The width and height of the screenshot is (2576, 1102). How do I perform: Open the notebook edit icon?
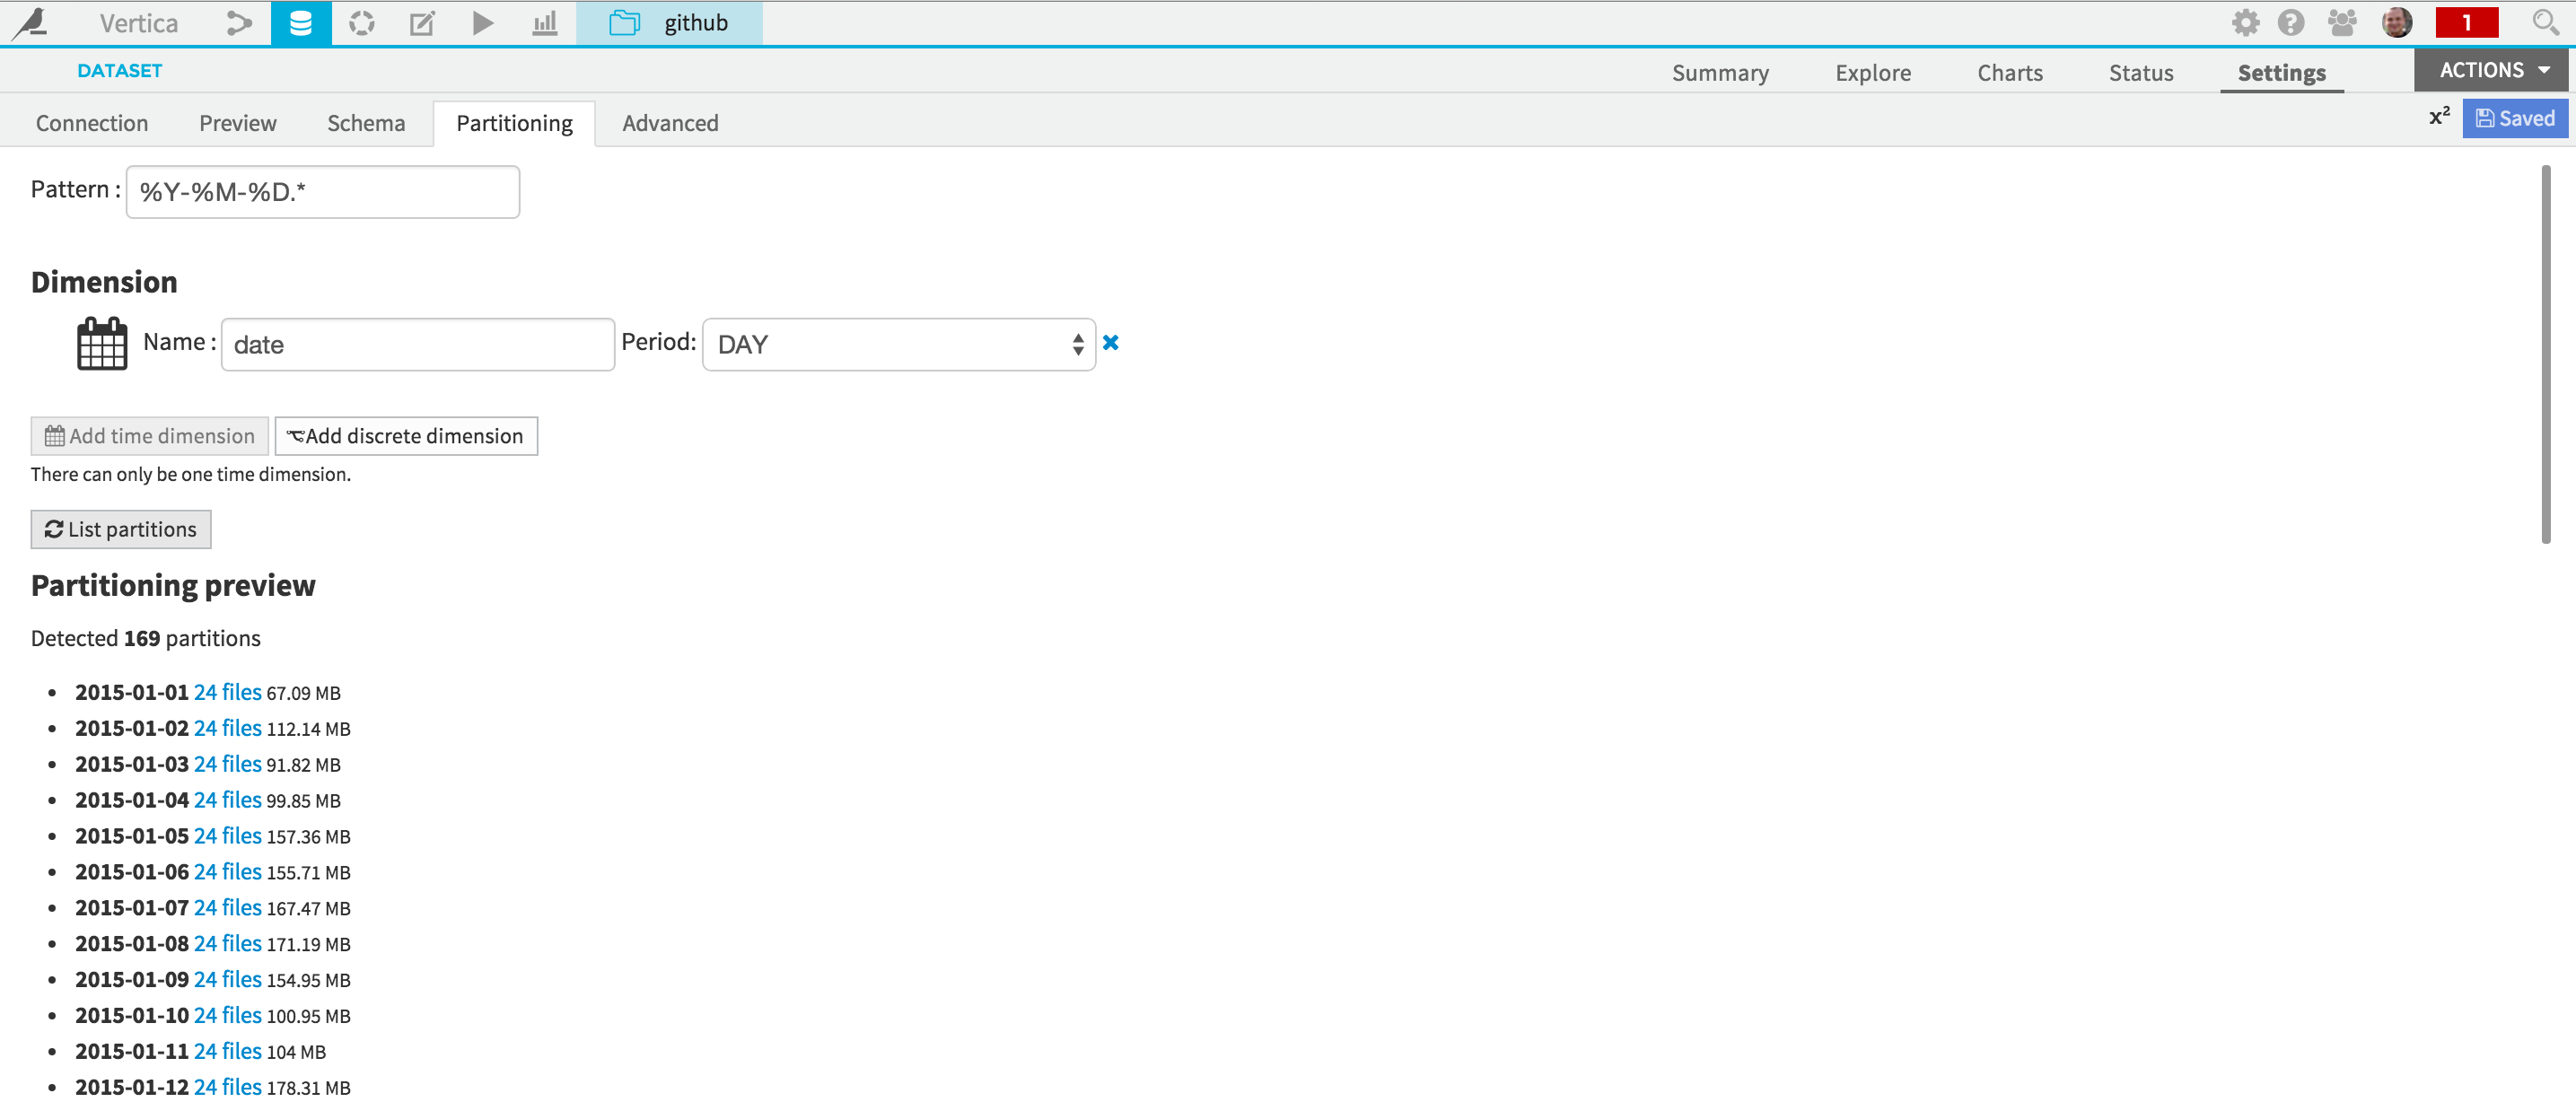[422, 22]
